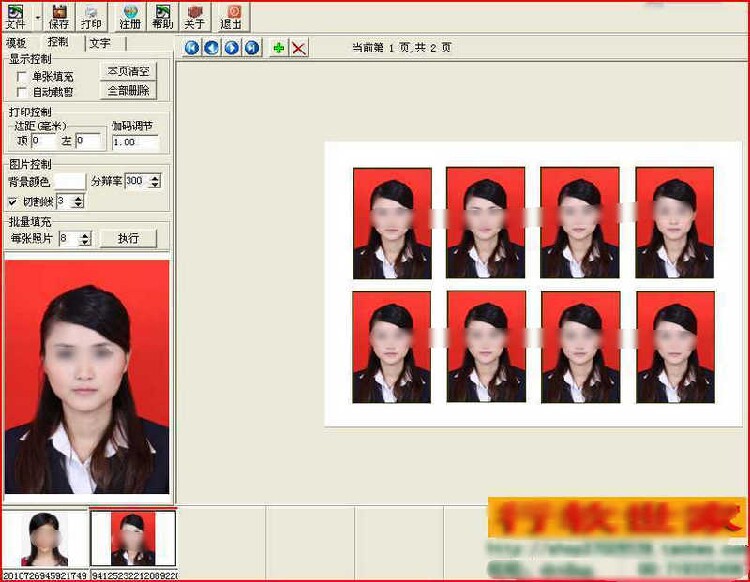
Task: Go to the previous page arrow icon
Action: click(x=212, y=47)
